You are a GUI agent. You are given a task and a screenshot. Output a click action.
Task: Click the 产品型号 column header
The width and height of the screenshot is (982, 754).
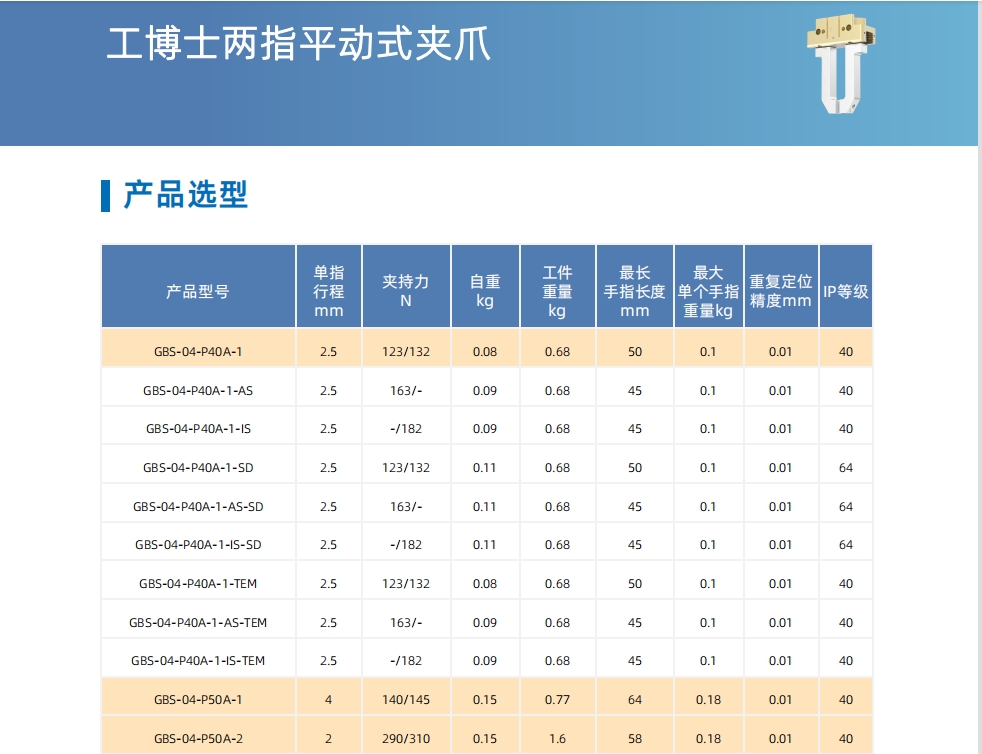[x=198, y=292]
